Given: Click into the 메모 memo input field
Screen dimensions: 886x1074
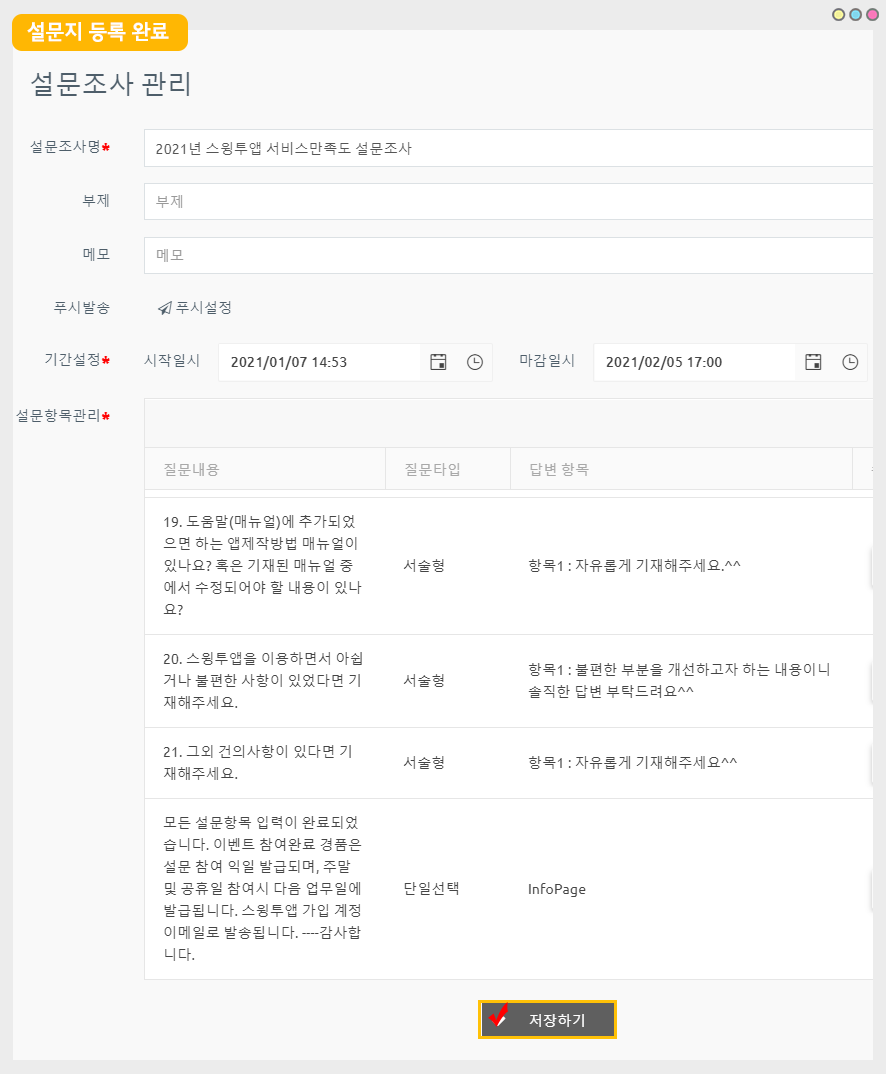Looking at the screenshot, I should point(400,255).
